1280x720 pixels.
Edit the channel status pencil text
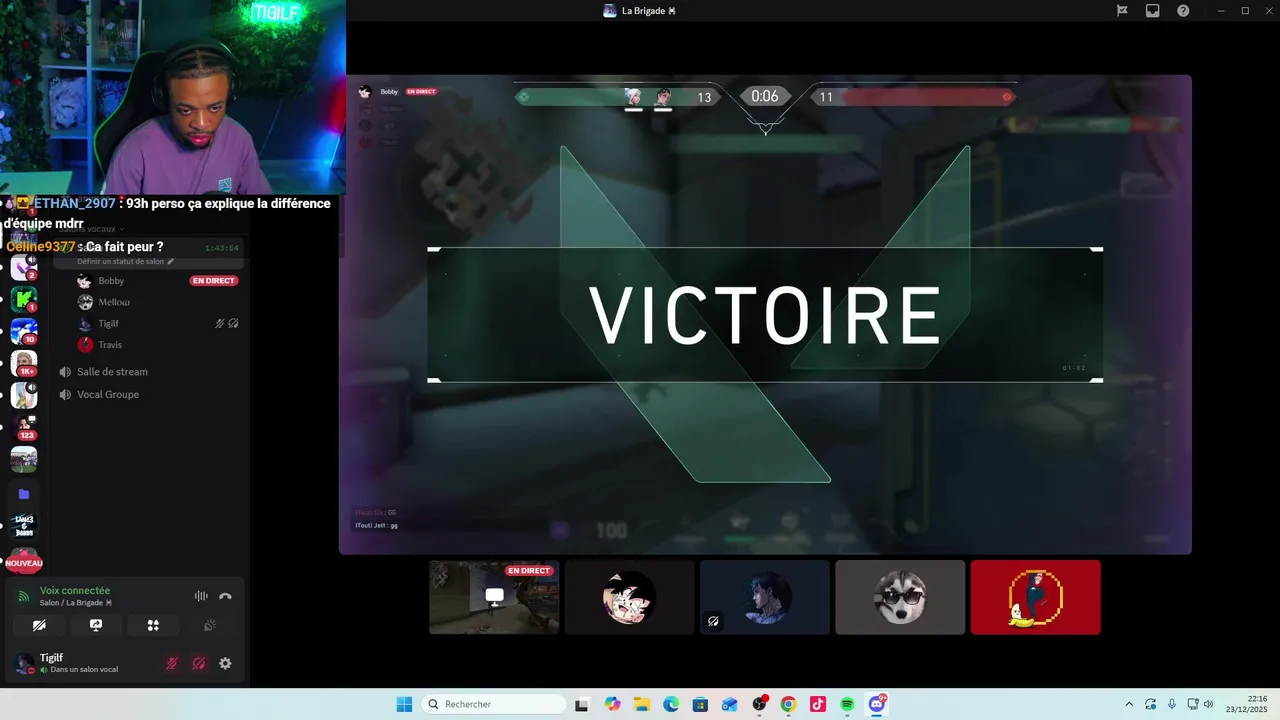(126, 261)
